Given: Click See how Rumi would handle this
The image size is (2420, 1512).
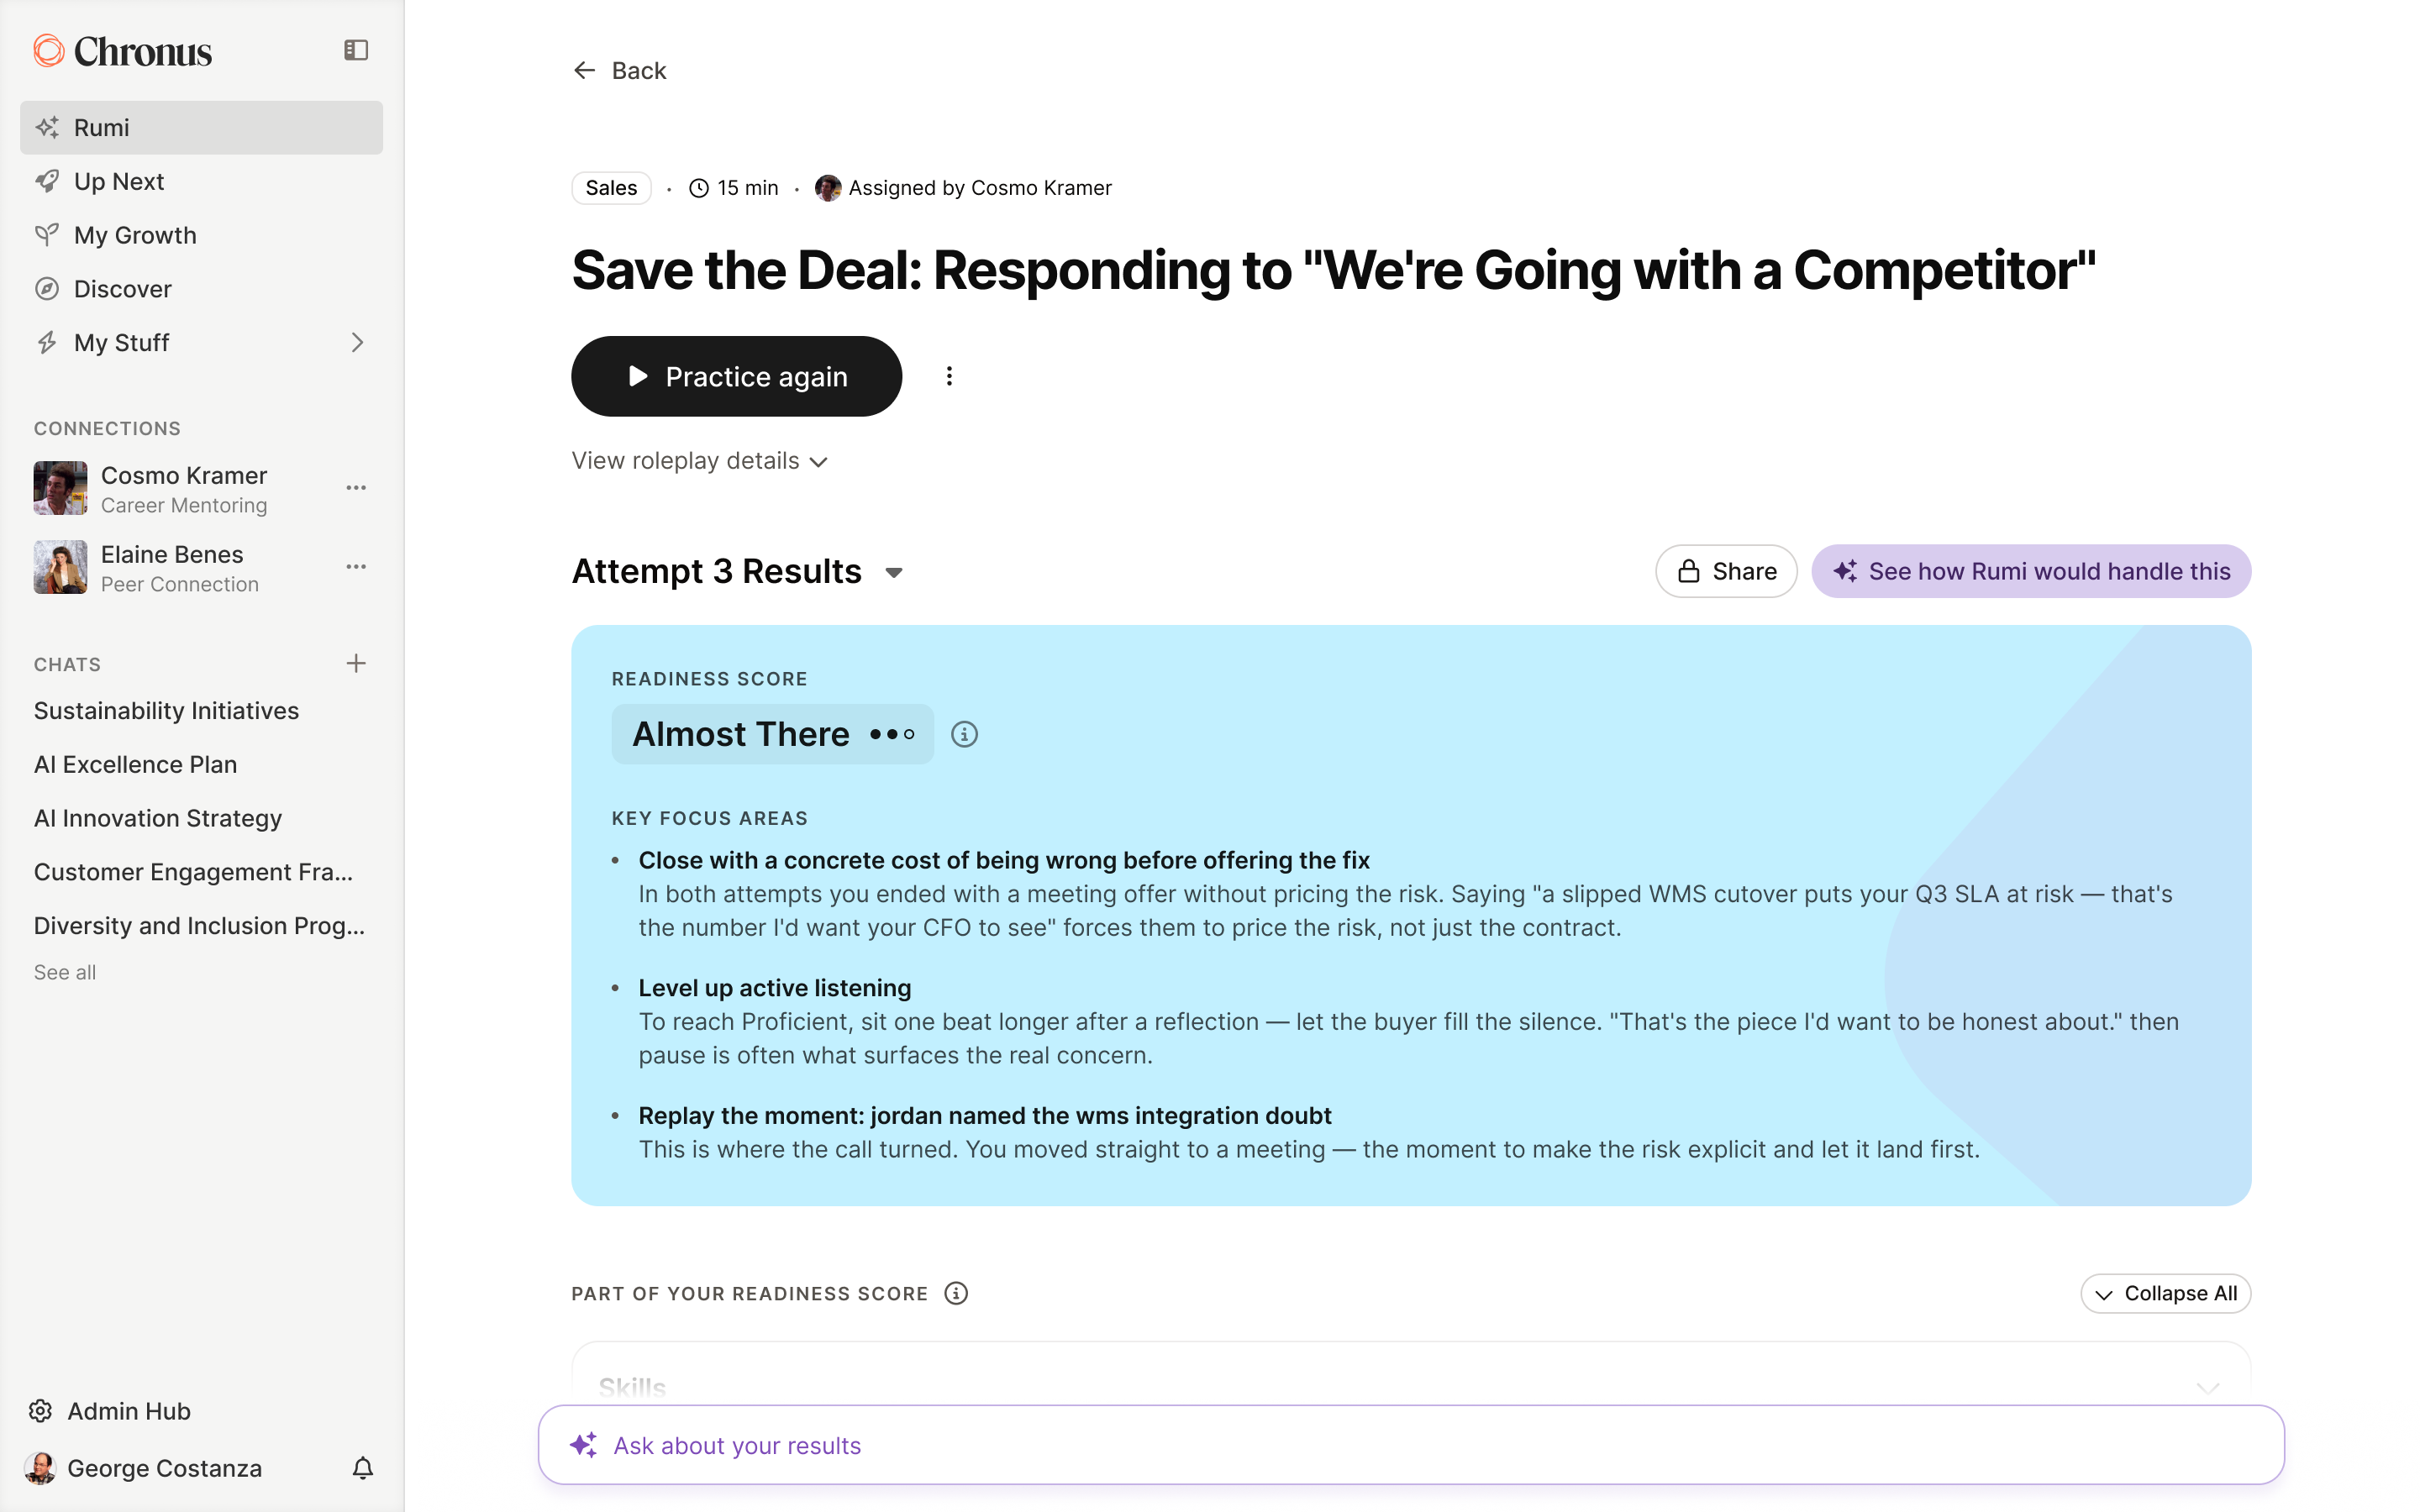Looking at the screenshot, I should (x=2031, y=571).
